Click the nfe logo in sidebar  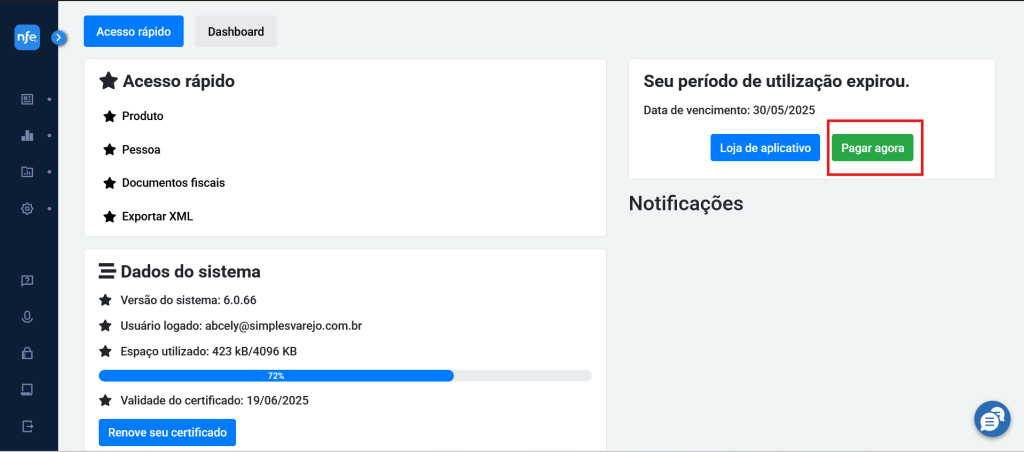click(x=27, y=37)
